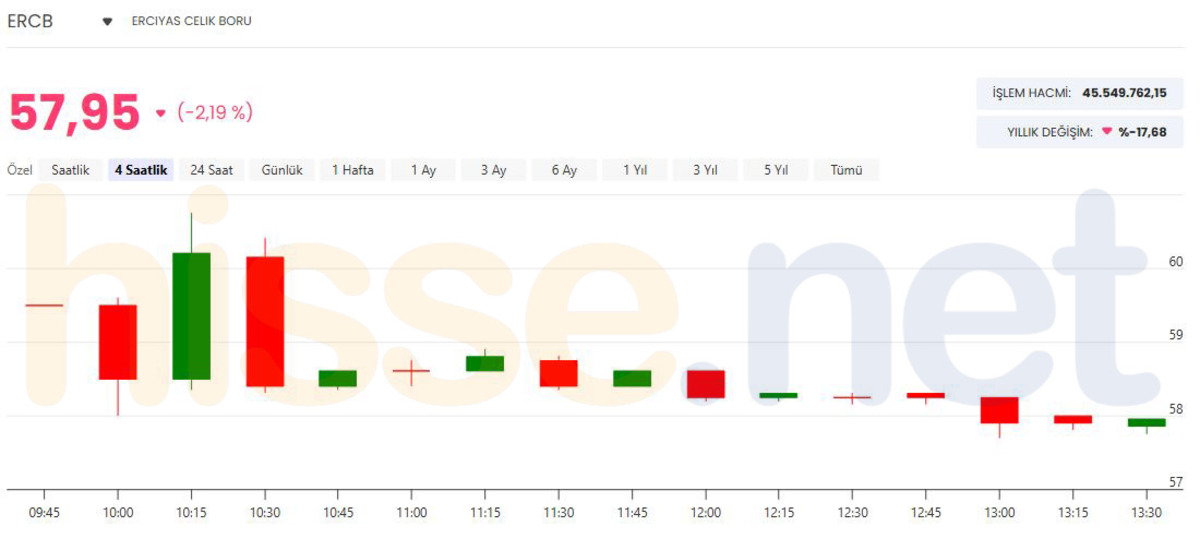Screen dimensions: 1200x538
Task: Click the 10:15 time axis label
Action: tap(191, 512)
